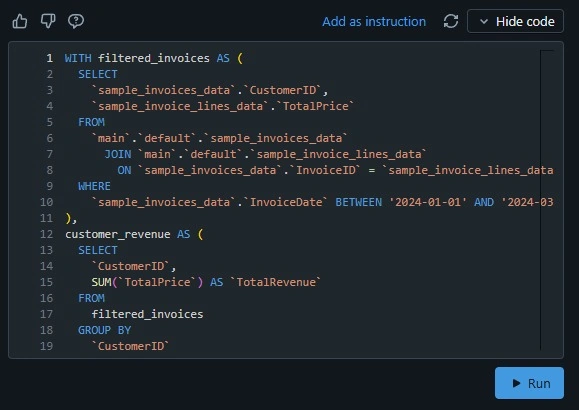Click line number 11 in the gutter
Image resolution: width=579 pixels, height=410 pixels.
point(47,218)
